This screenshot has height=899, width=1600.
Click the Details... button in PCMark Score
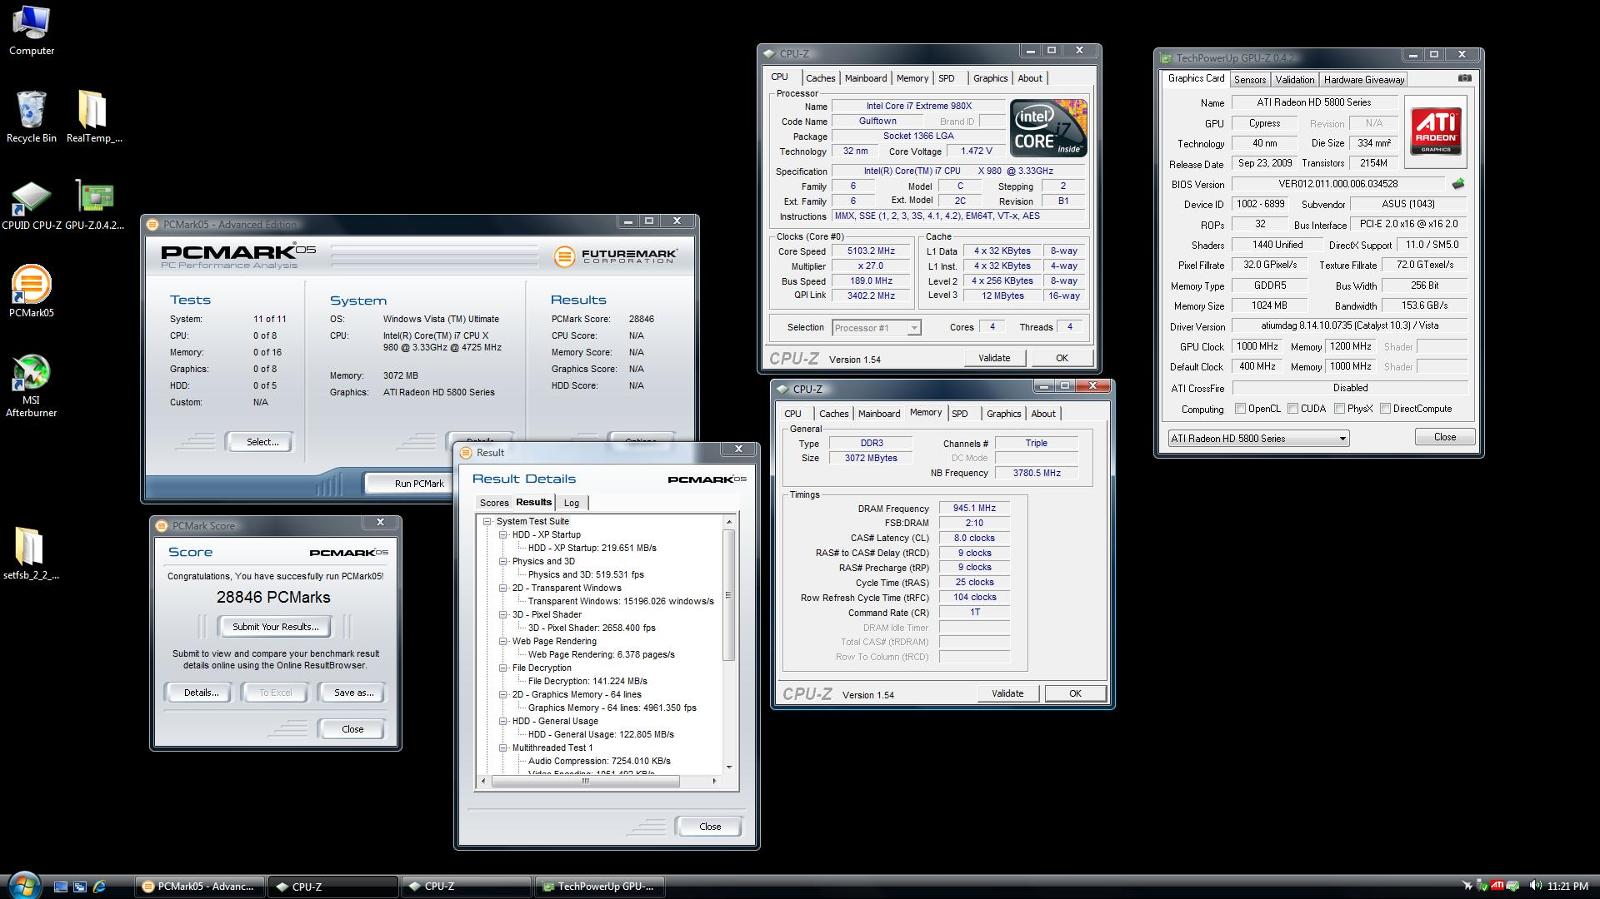(200, 692)
